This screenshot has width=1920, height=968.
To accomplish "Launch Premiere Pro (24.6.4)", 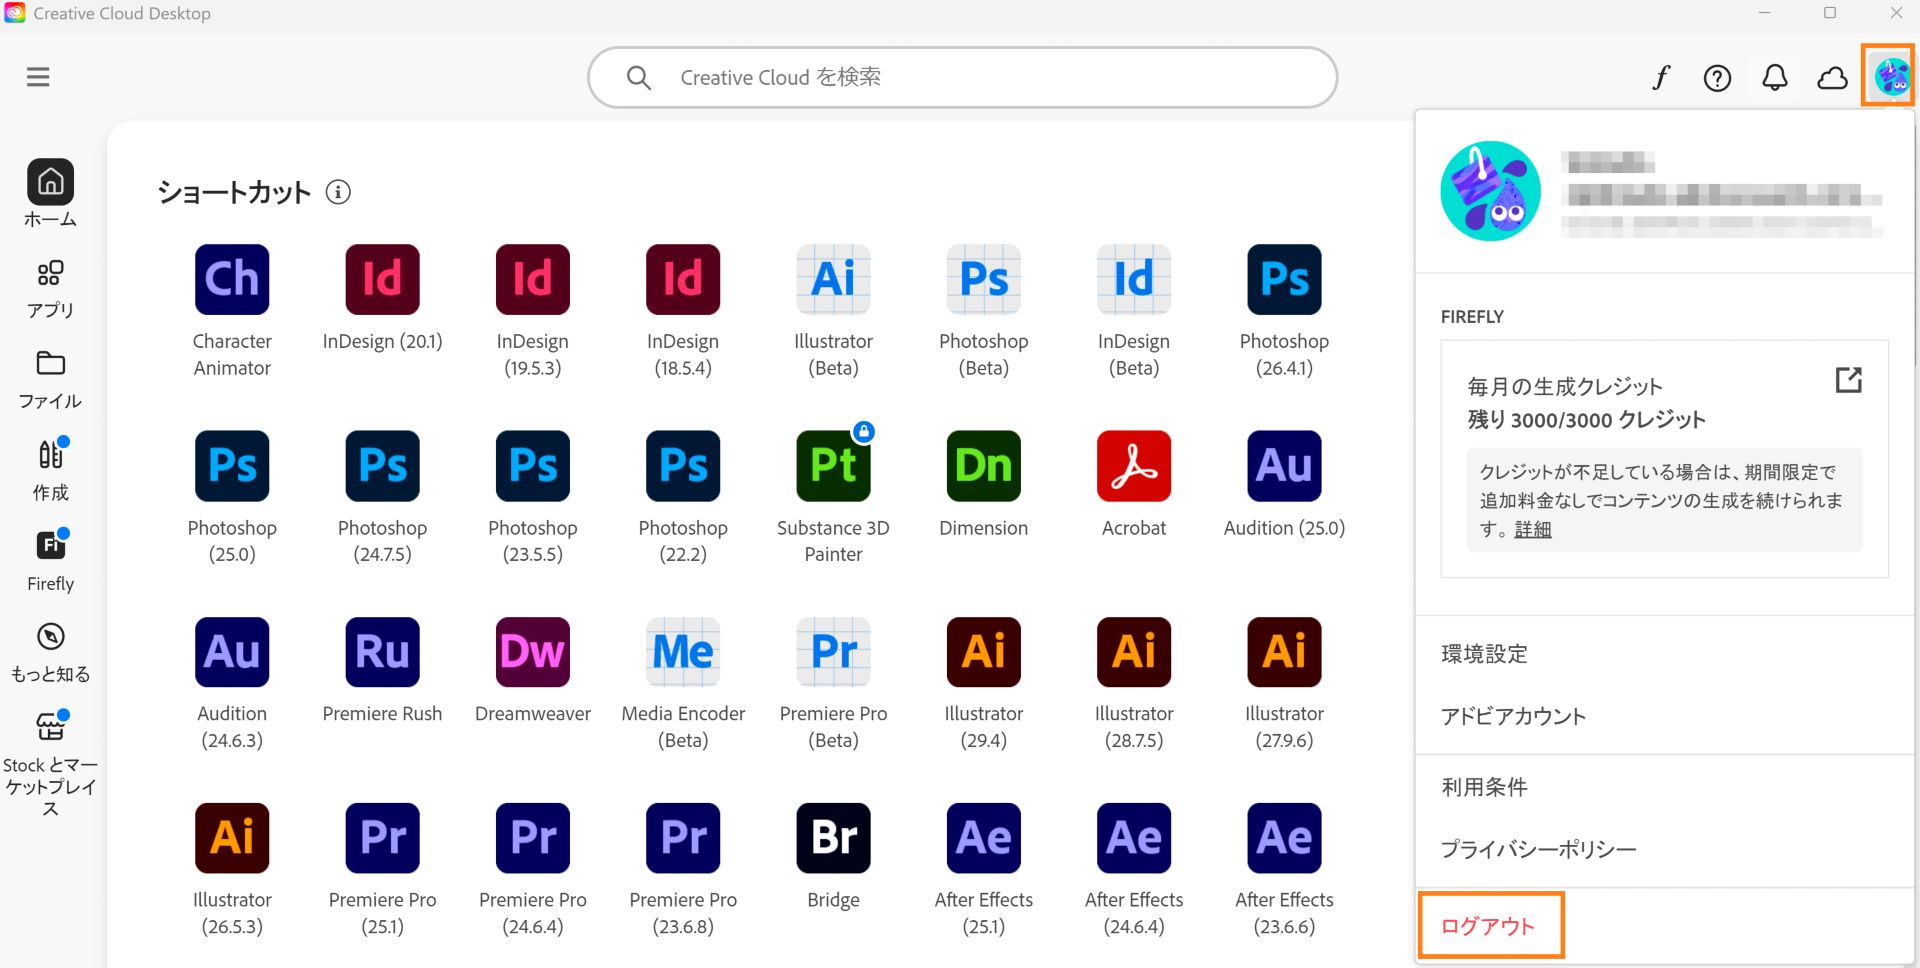I will click(533, 838).
